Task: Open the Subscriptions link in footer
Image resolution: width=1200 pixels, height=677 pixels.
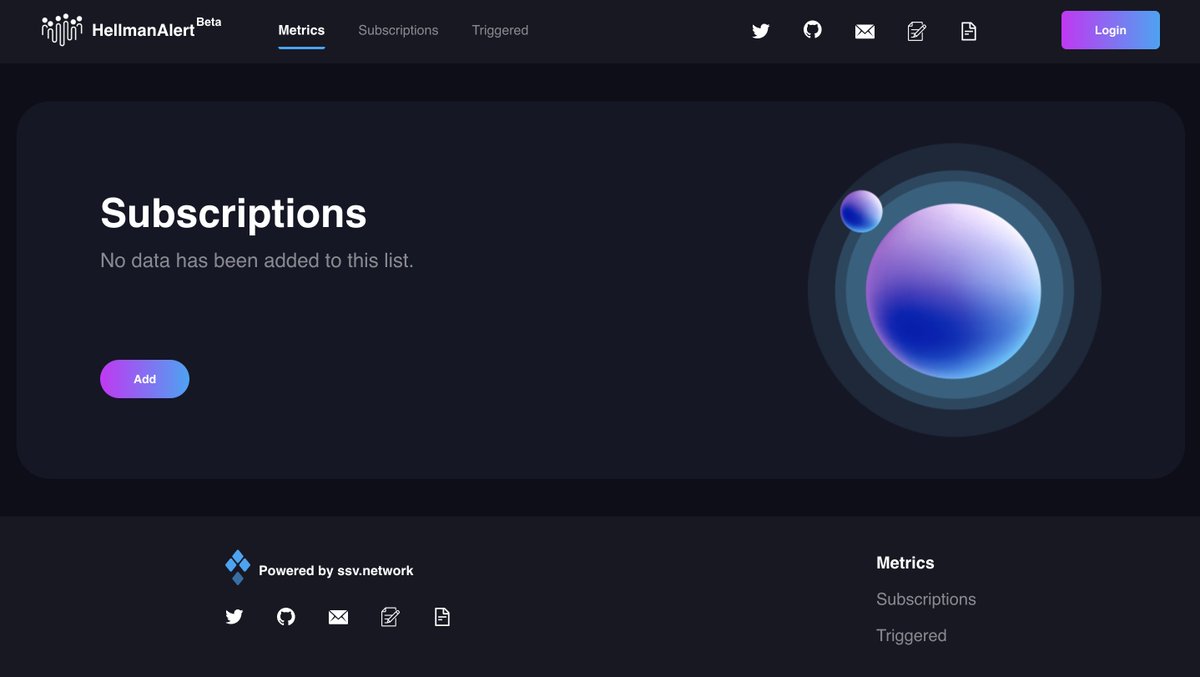Action: (926, 599)
